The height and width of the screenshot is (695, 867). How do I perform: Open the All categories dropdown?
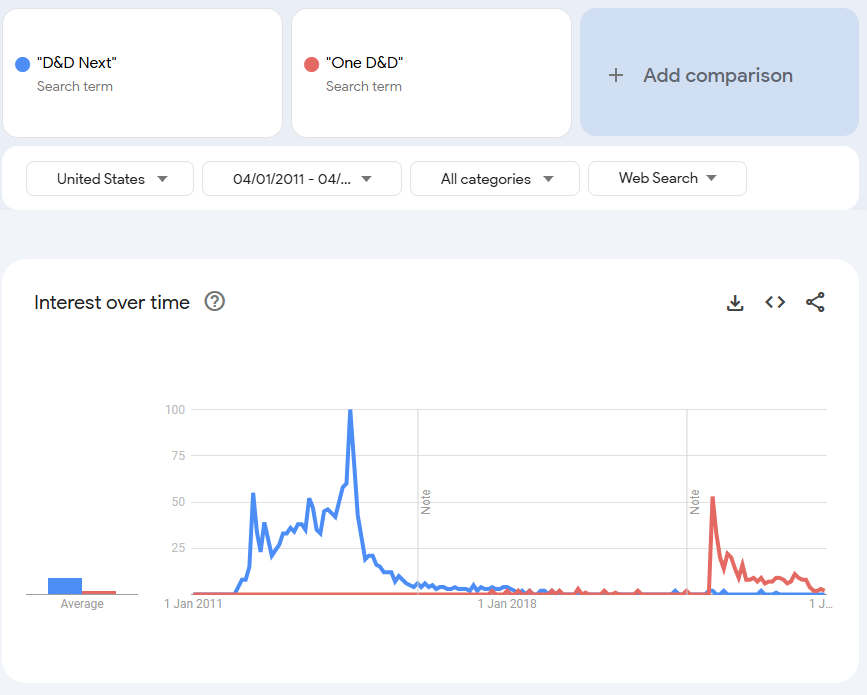pyautogui.click(x=495, y=179)
